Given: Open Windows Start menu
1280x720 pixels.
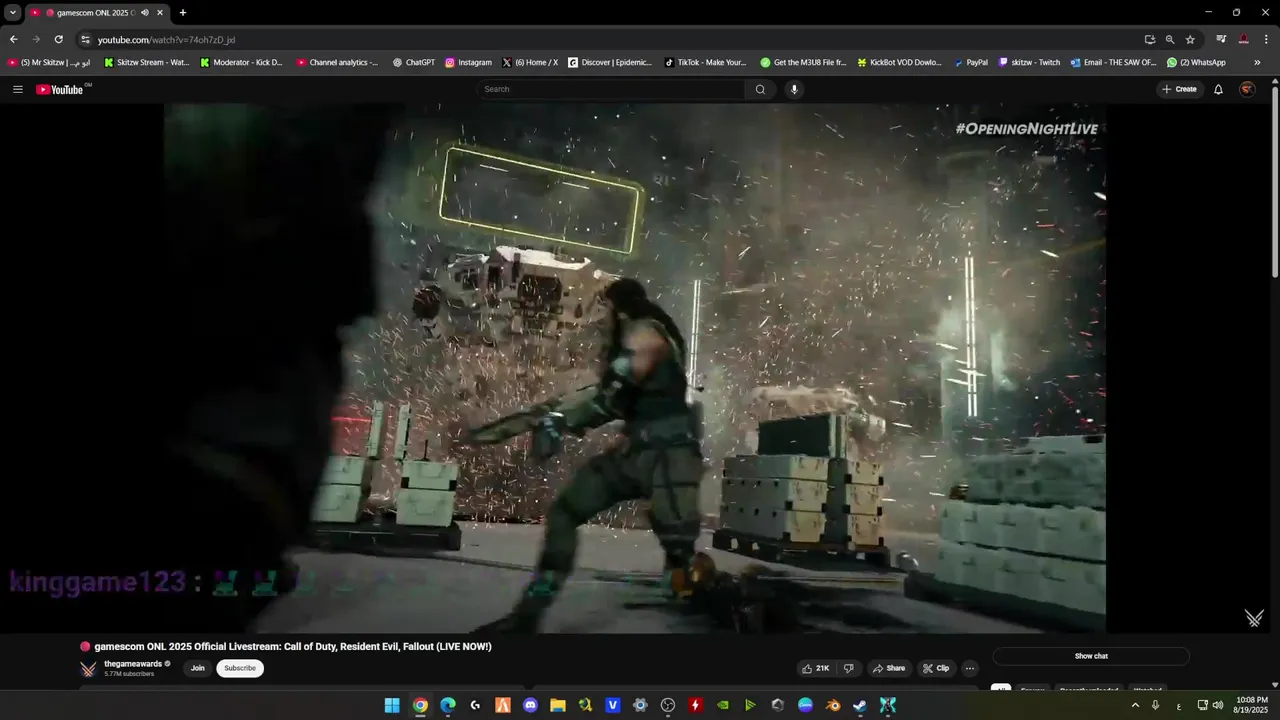Looking at the screenshot, I should point(392,705).
